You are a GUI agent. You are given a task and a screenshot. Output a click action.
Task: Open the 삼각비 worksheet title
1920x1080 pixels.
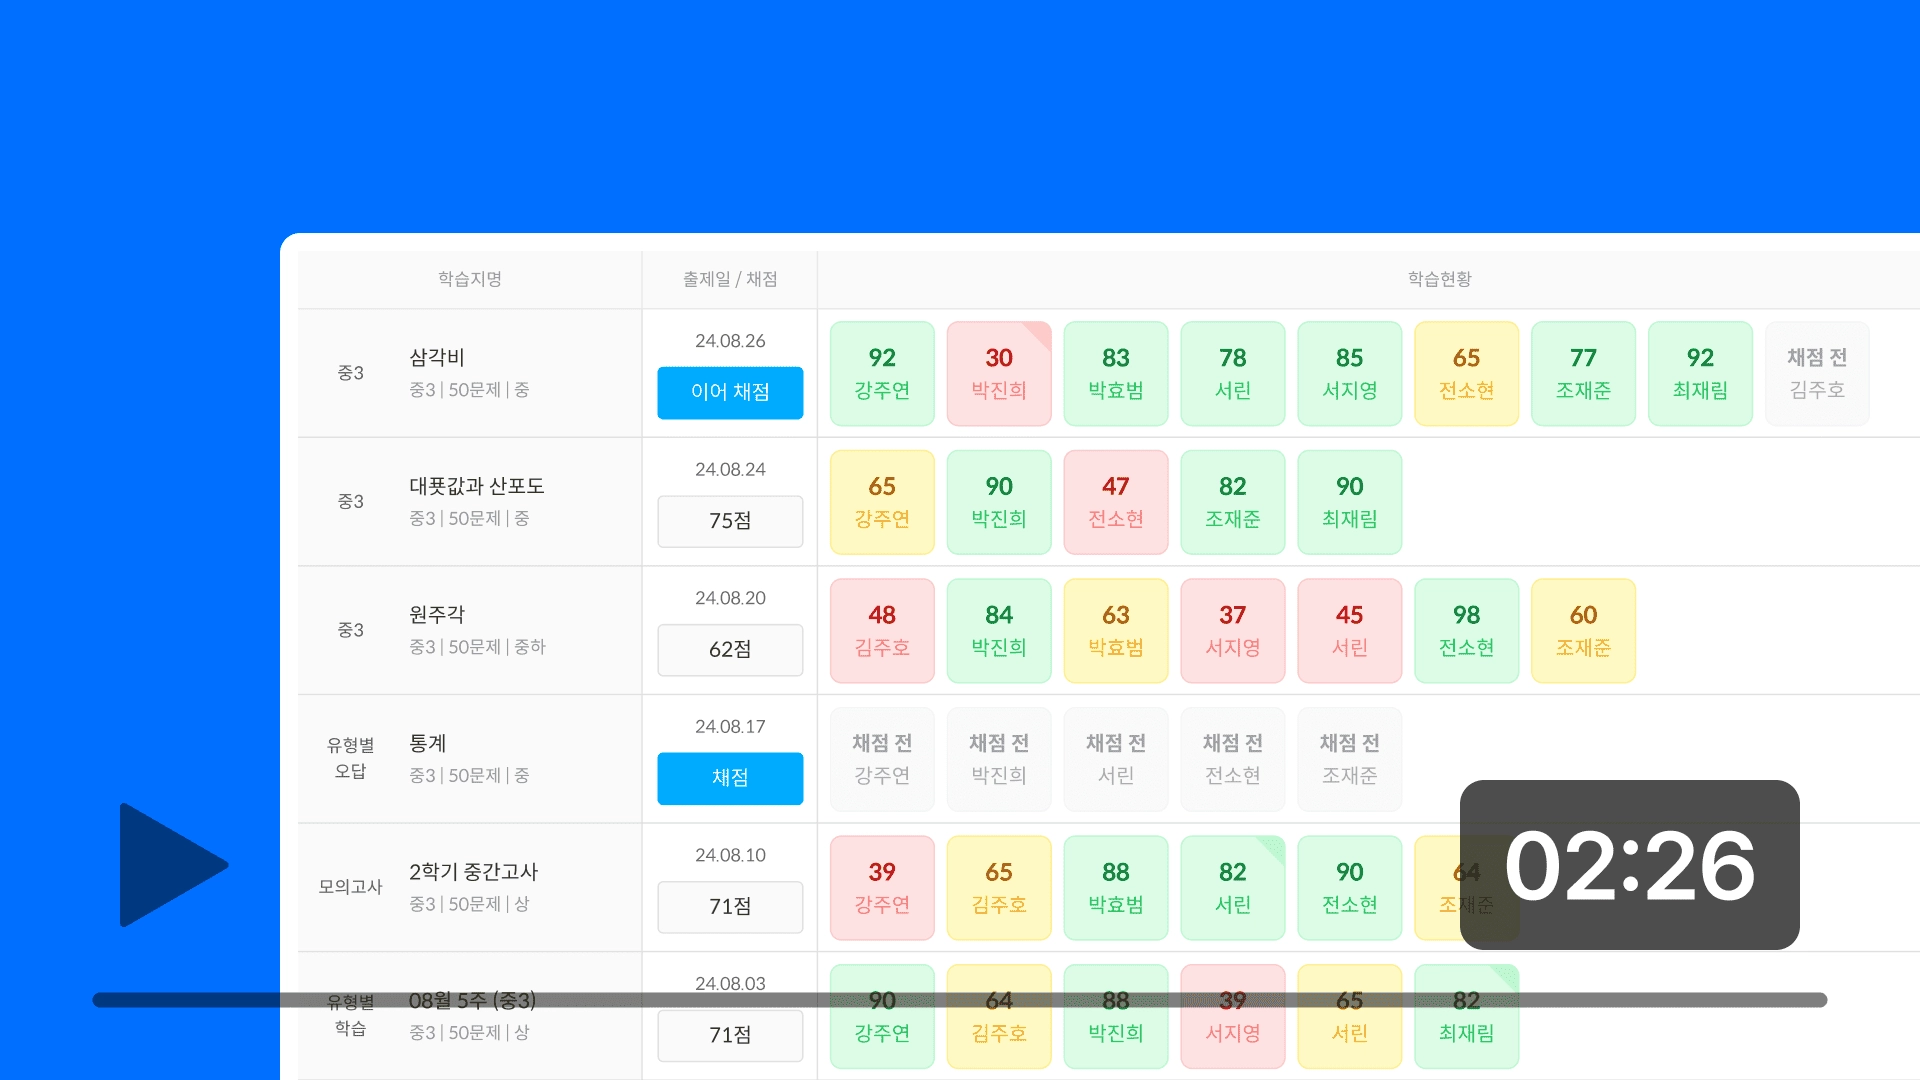click(437, 357)
